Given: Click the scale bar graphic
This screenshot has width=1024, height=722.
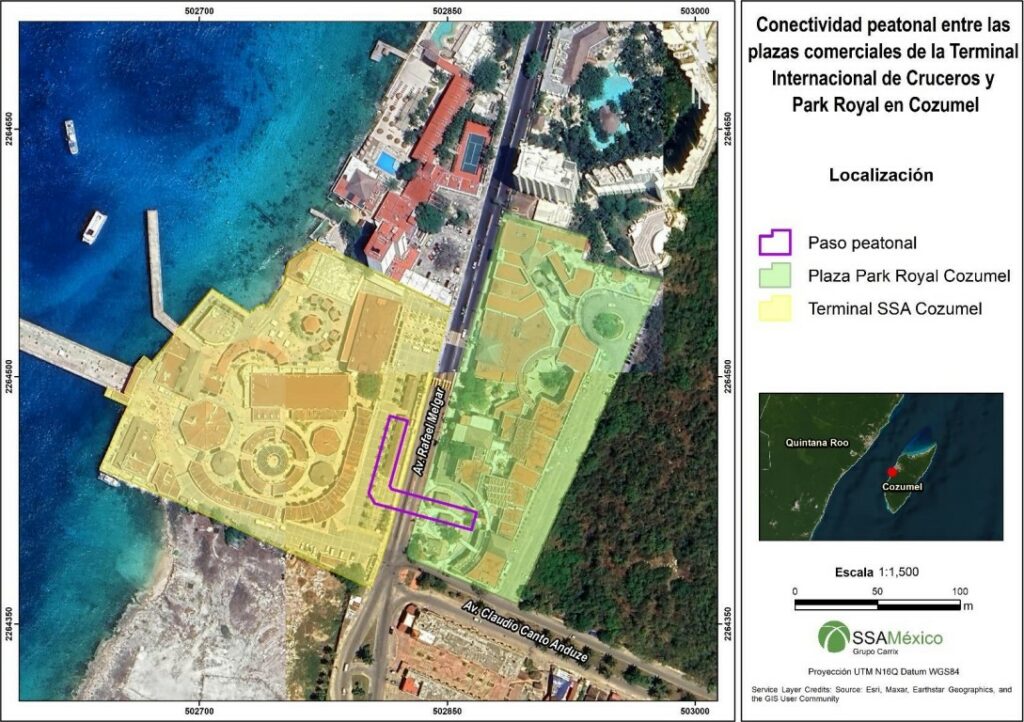Looking at the screenshot, I should 878,605.
